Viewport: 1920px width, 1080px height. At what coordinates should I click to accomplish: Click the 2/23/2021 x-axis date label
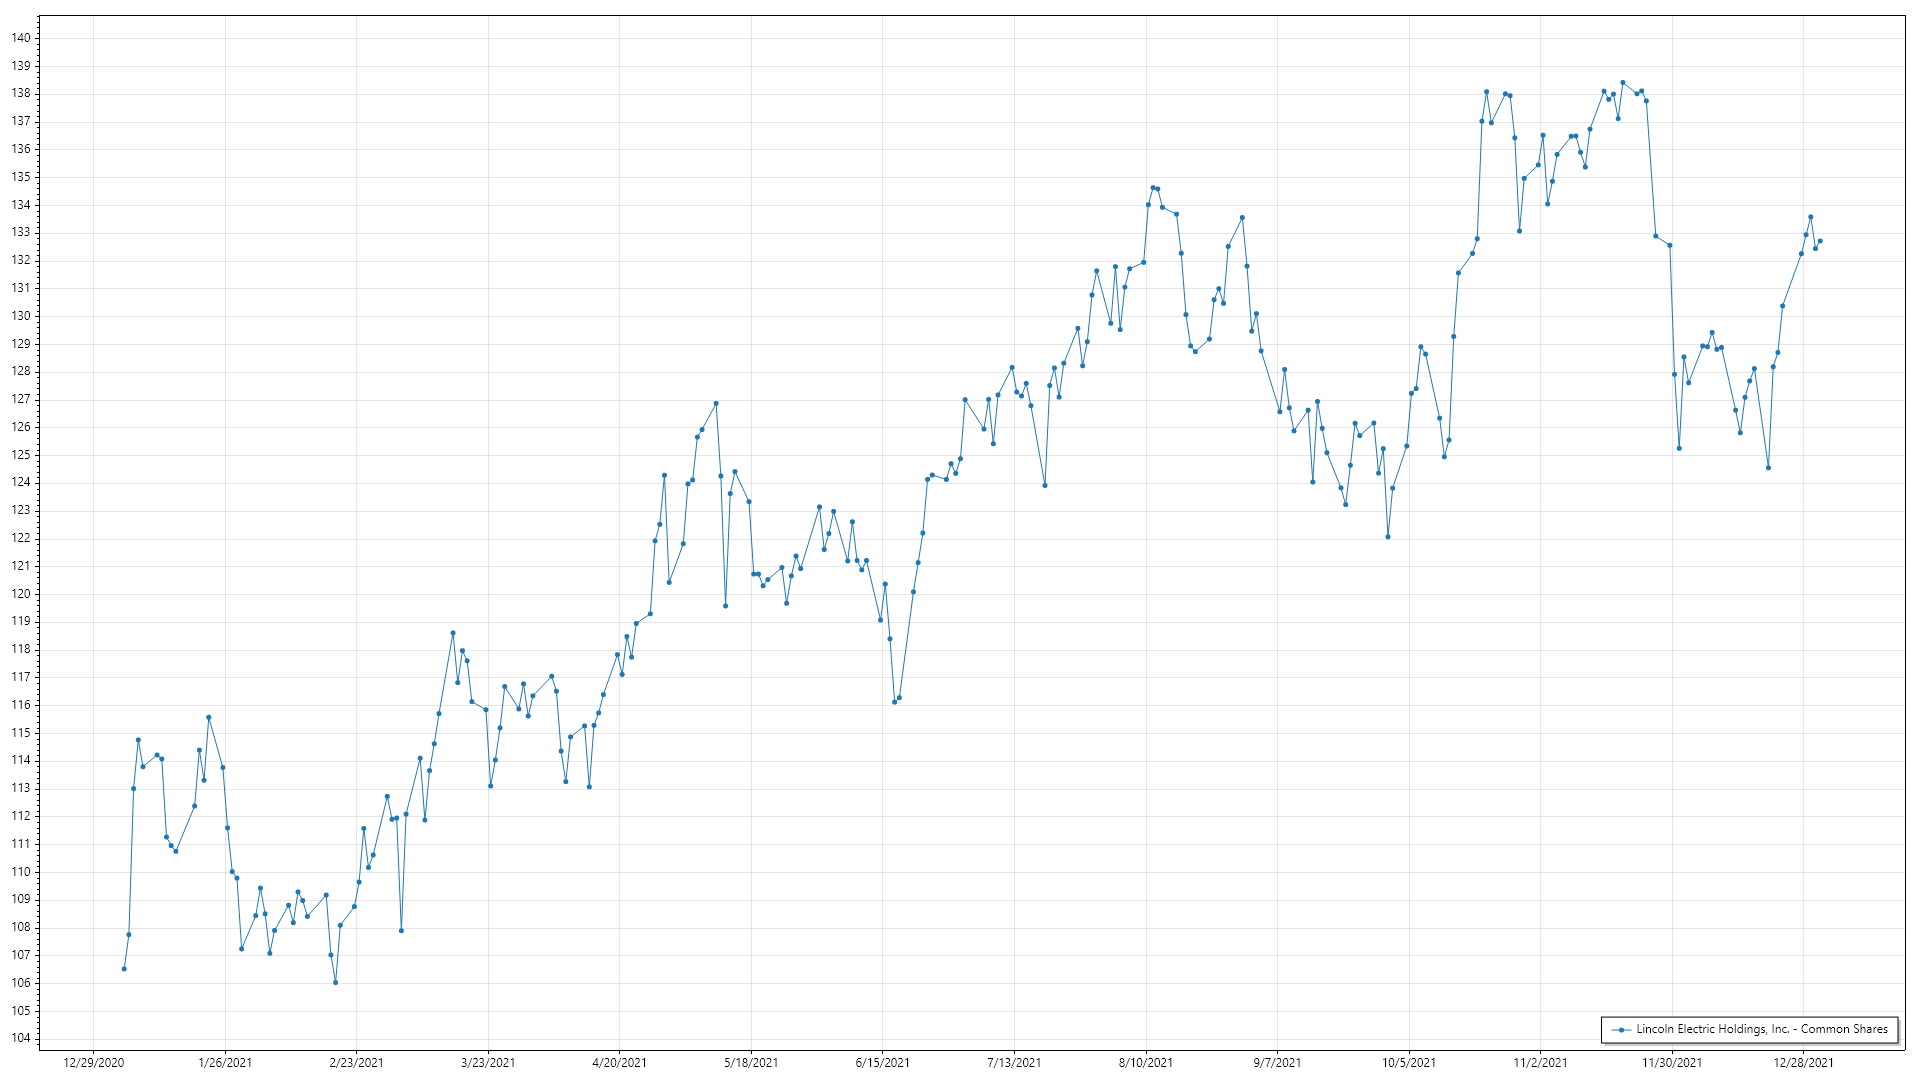(x=357, y=1063)
